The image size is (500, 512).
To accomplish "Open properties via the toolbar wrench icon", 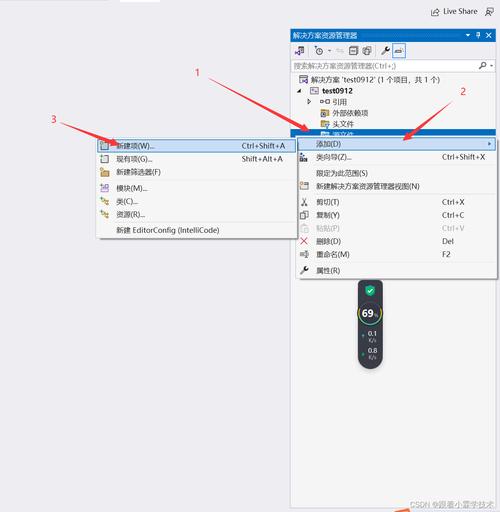I will [385, 51].
